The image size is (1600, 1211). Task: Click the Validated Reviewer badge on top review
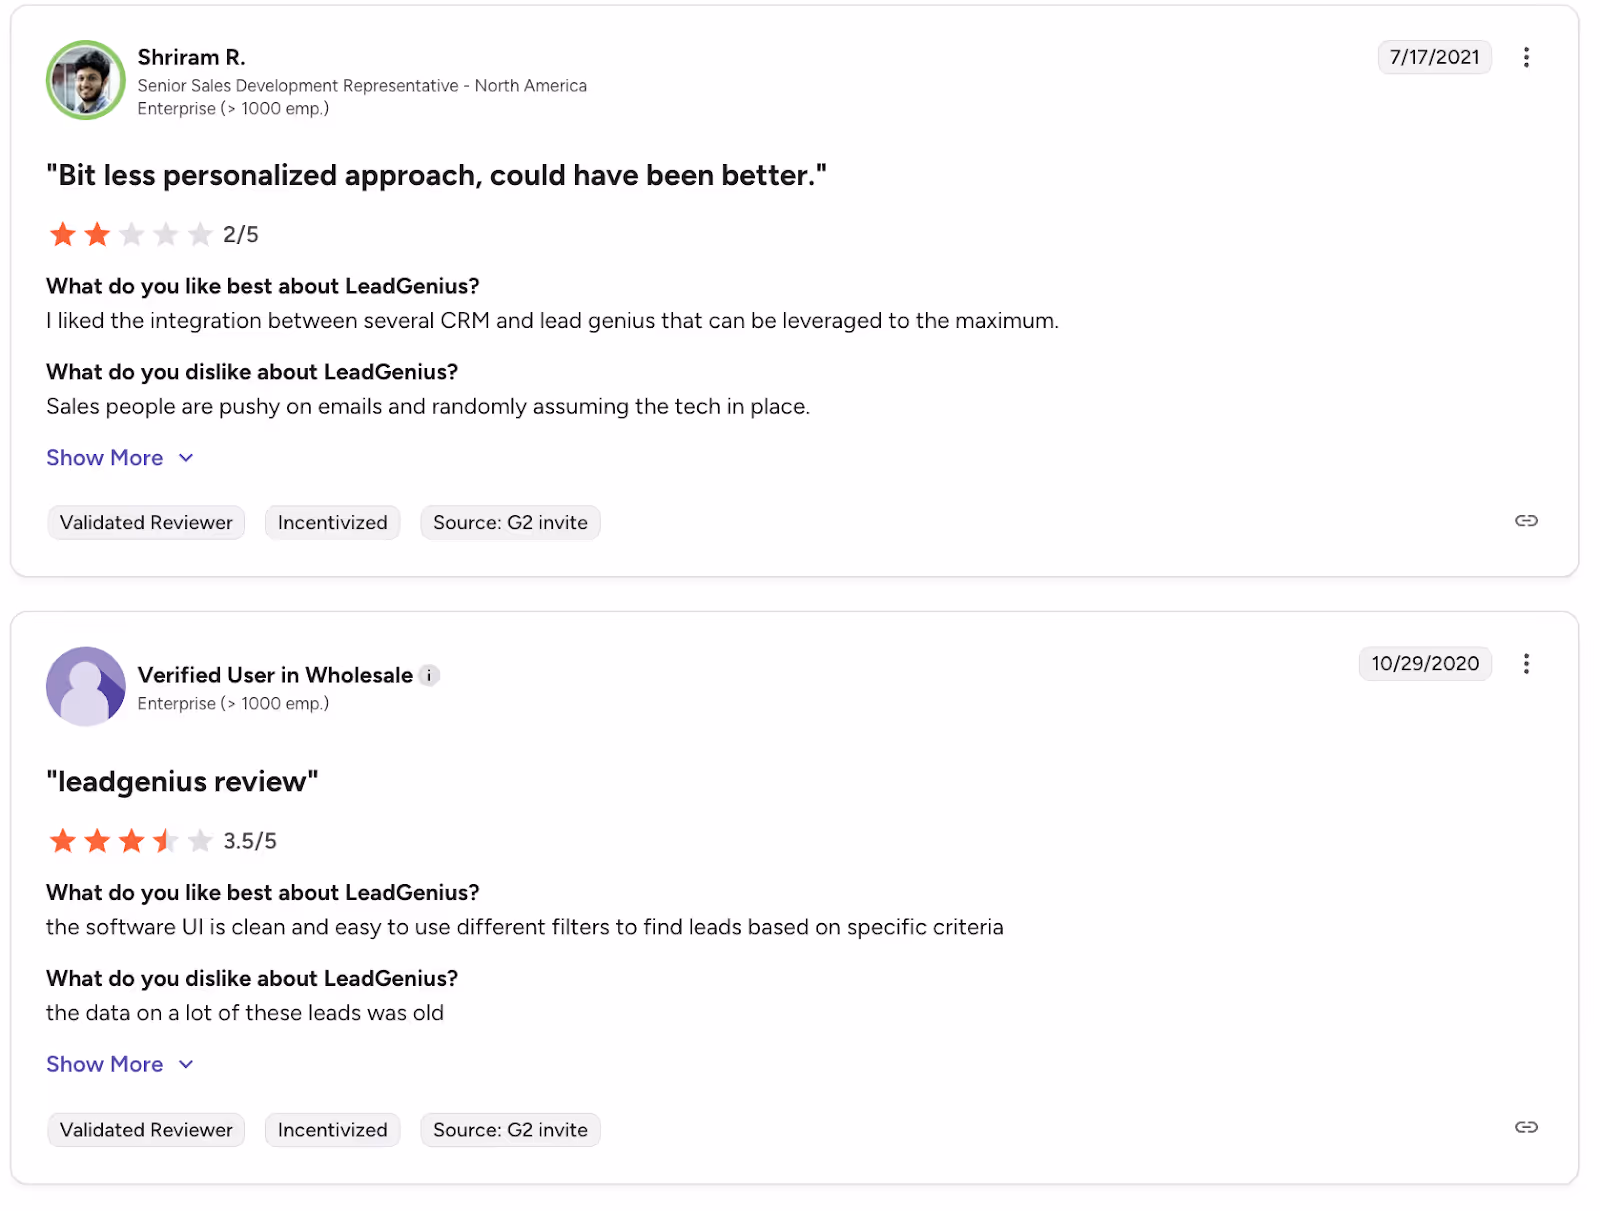pos(145,522)
